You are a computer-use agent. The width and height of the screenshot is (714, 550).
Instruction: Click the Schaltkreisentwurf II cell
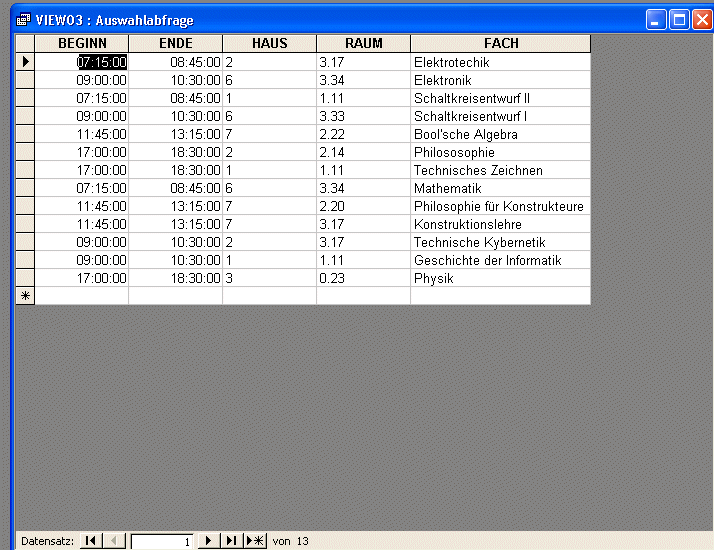point(500,98)
